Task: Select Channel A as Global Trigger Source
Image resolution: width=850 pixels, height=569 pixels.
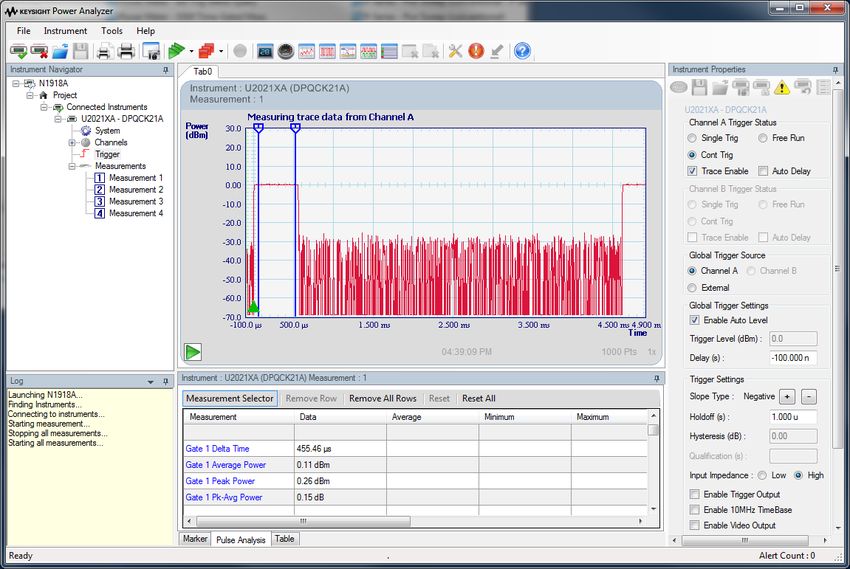Action: [x=692, y=271]
